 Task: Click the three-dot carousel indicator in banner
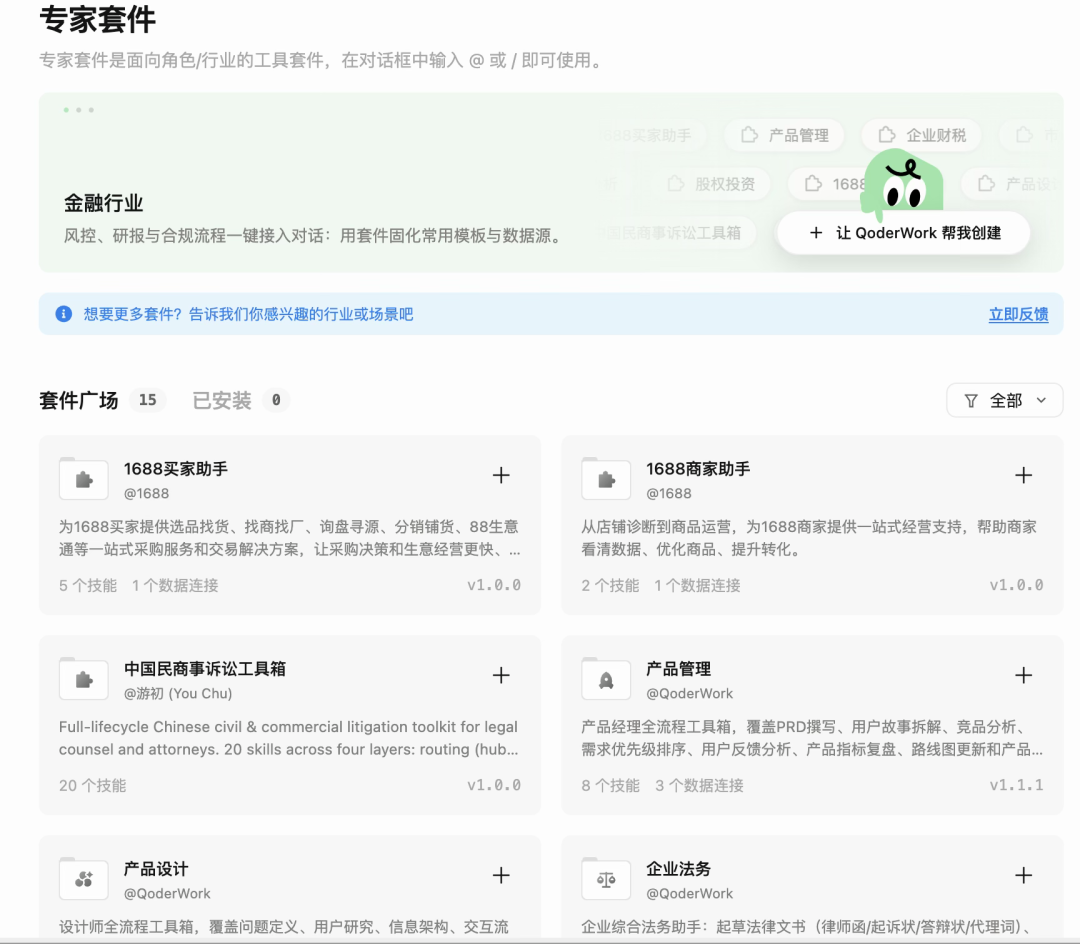click(79, 109)
